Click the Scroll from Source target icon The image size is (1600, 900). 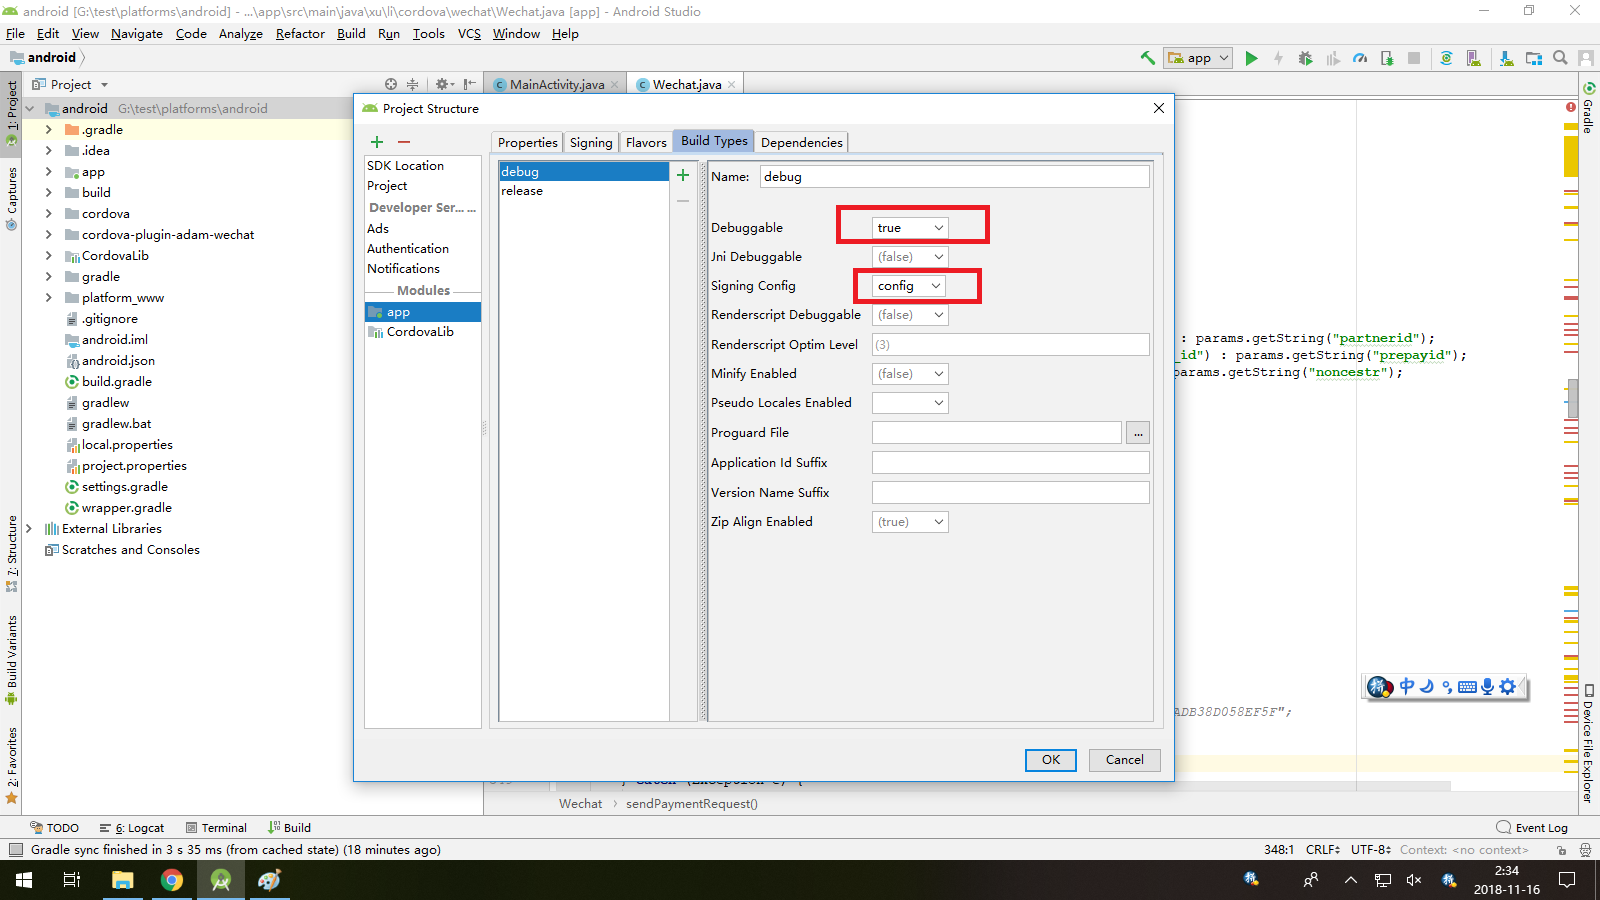391,85
